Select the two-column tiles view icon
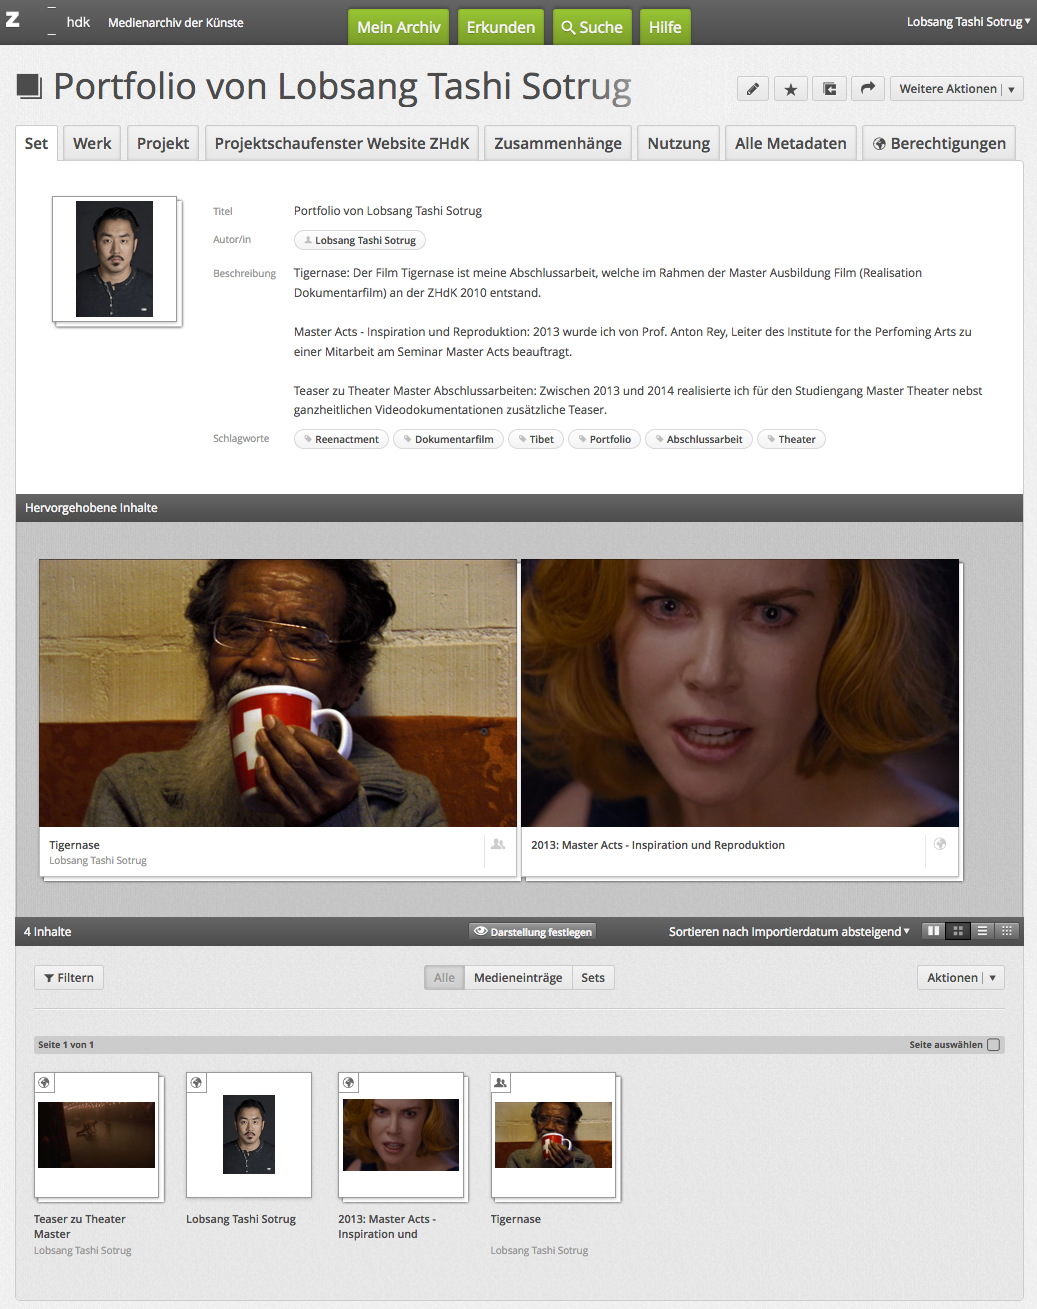This screenshot has width=1037, height=1309. coord(933,931)
